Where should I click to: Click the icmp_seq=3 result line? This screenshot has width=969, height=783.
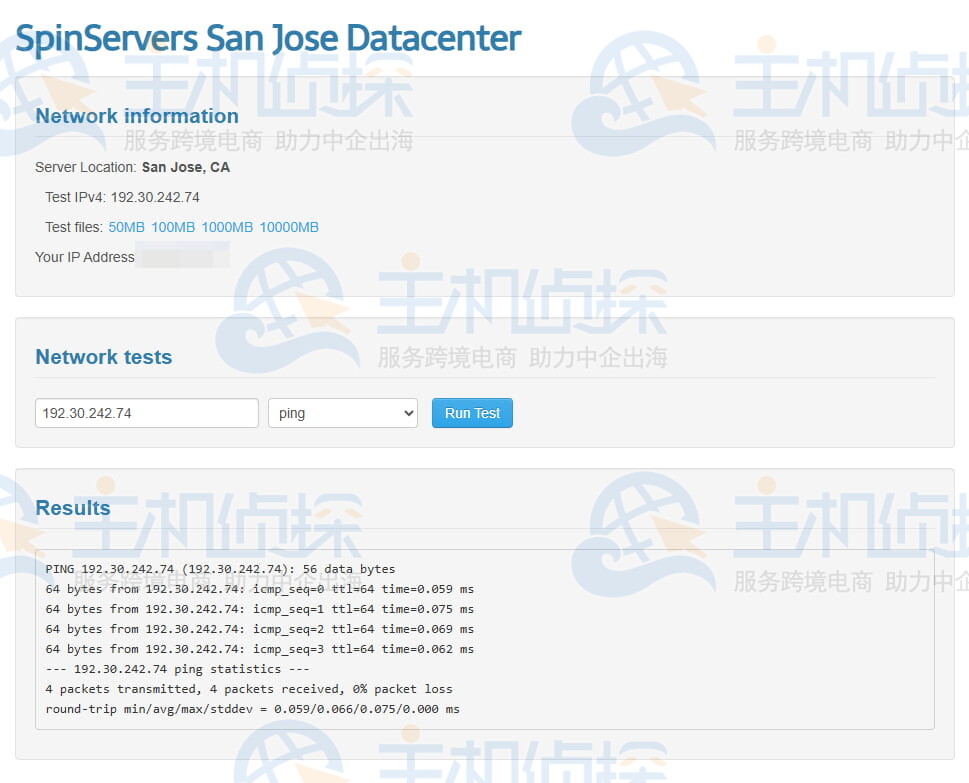[x=260, y=649]
